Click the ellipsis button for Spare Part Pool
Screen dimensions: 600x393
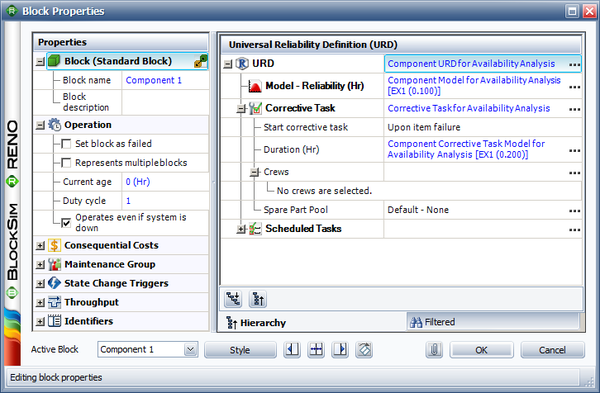574,210
